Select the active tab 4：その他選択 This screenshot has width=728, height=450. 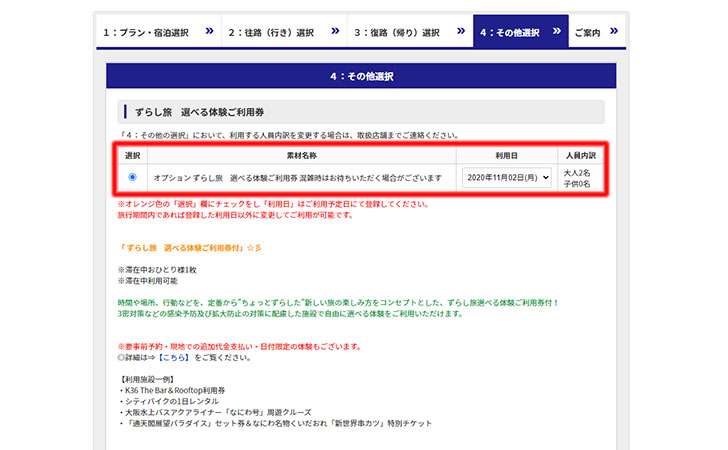pos(520,32)
